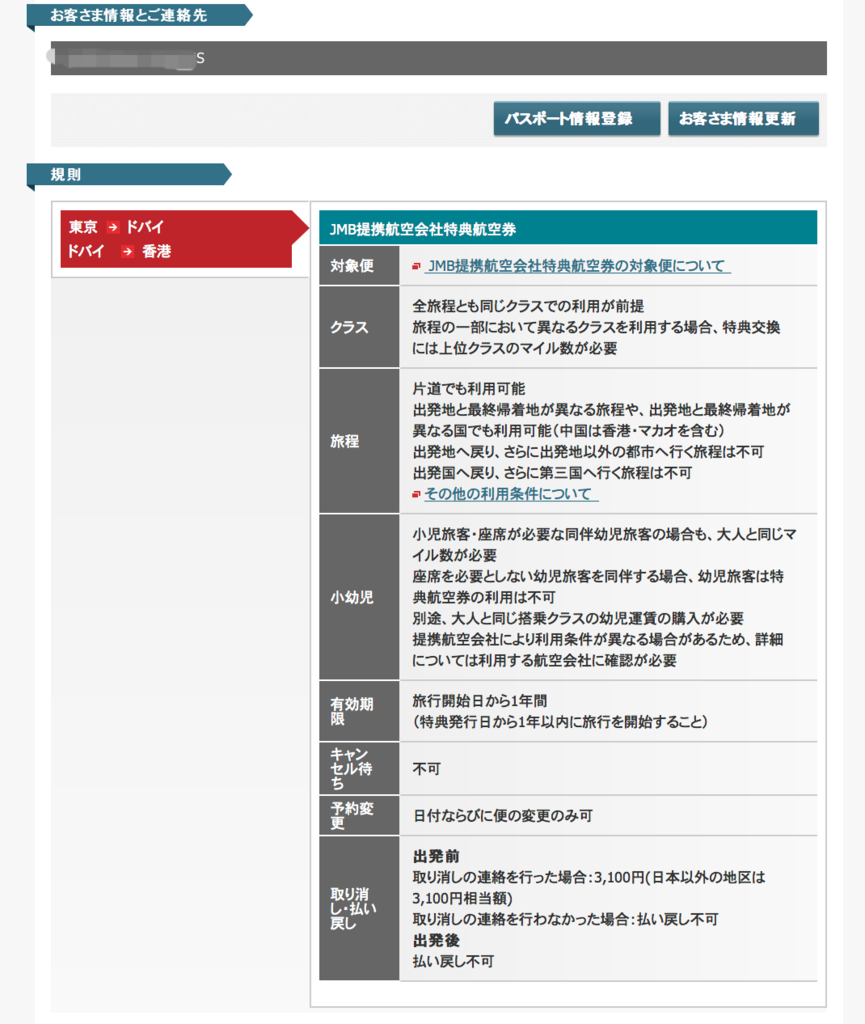Viewport: 865px width, 1024px height.
Task: Click the 対象便 row label
Action: pos(359,266)
